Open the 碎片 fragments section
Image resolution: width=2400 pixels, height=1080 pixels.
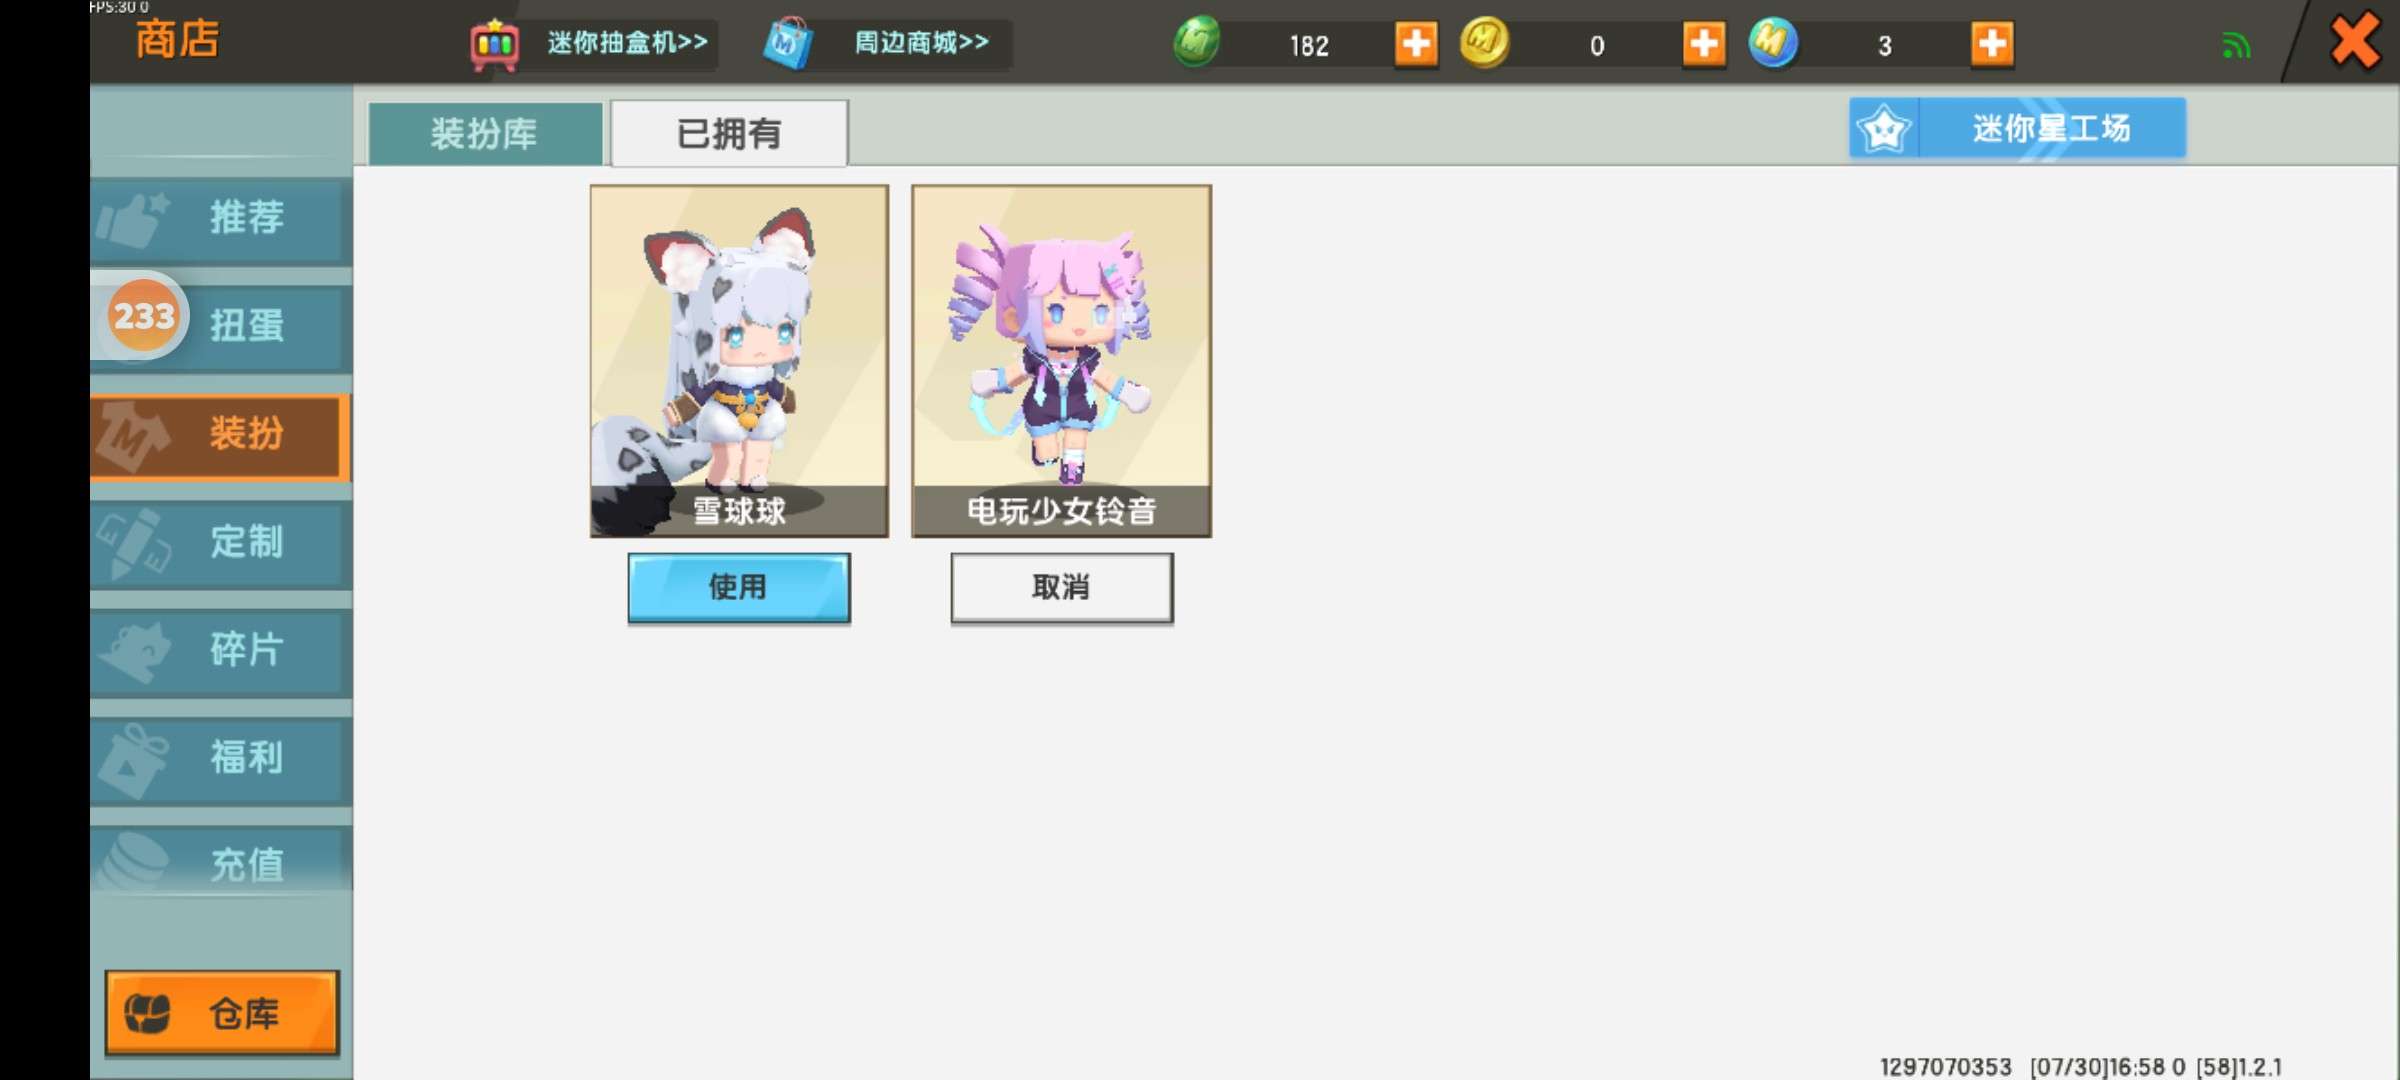(221, 650)
